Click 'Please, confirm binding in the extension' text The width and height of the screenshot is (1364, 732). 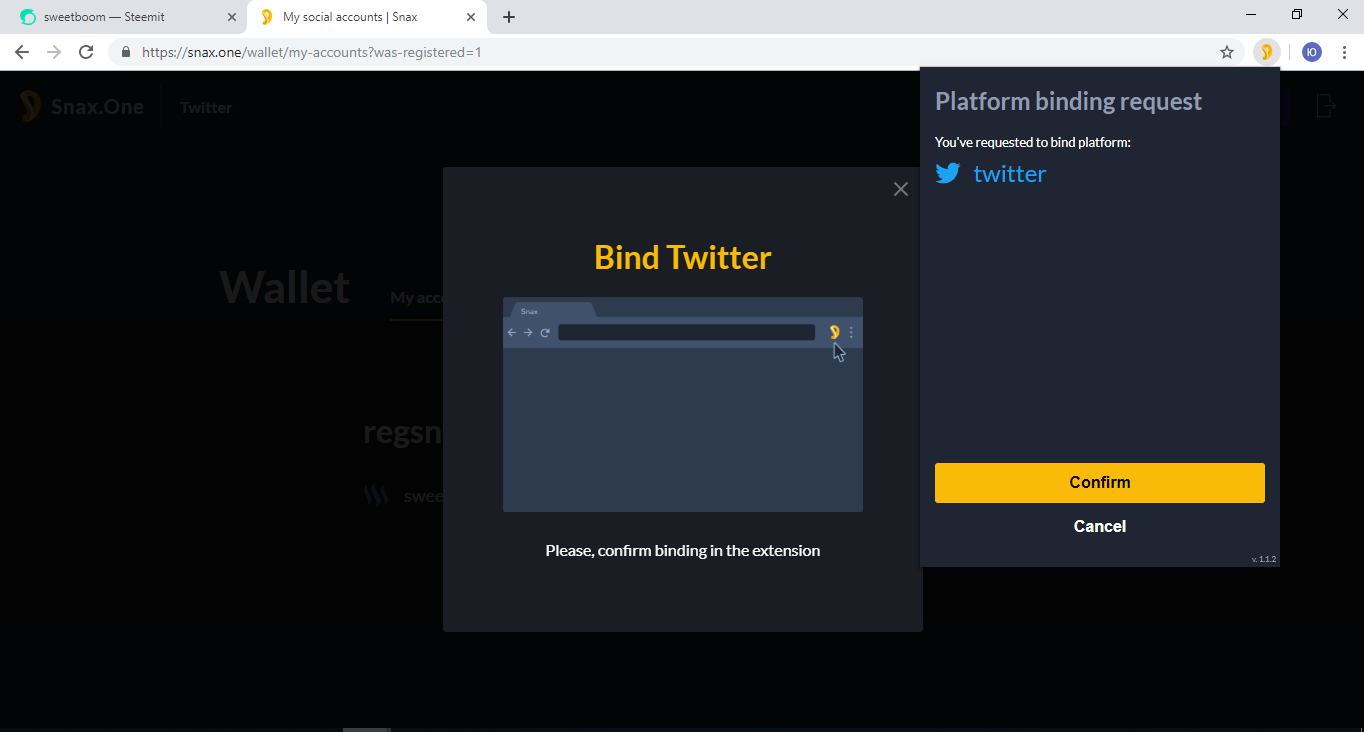[x=683, y=551]
